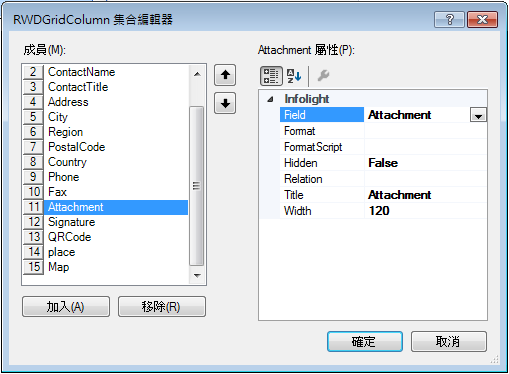Viewport: 509px width, 374px height.
Task: Click the empty Relation value field
Action: pos(425,179)
